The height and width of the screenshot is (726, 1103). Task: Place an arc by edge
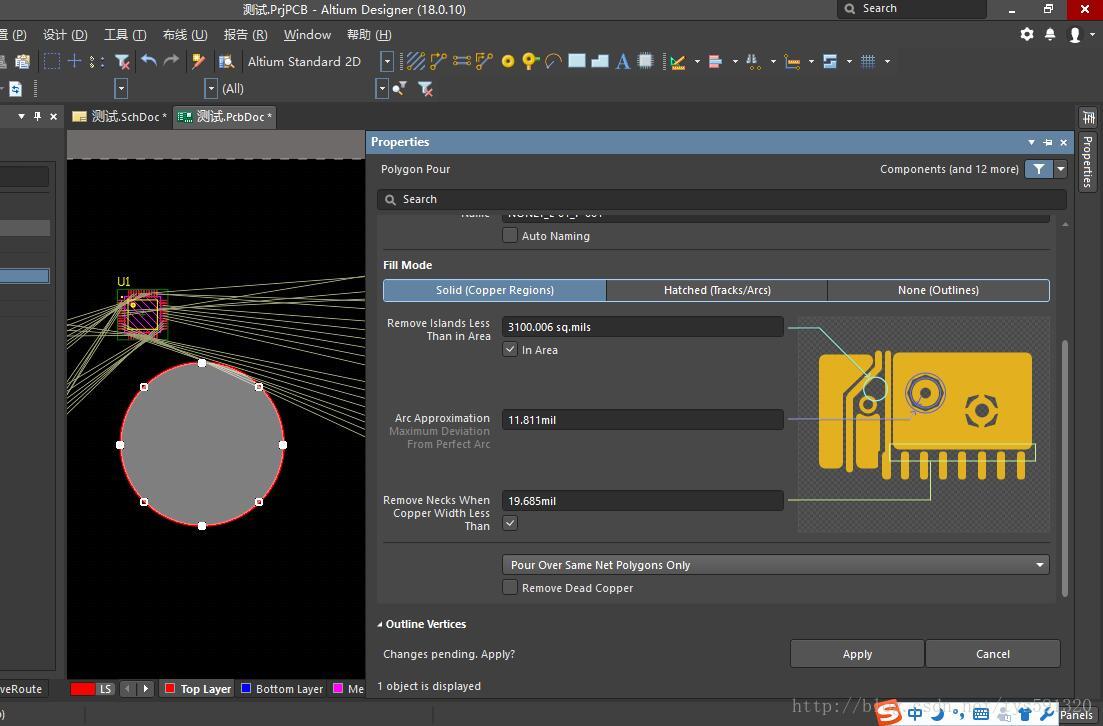[554, 61]
